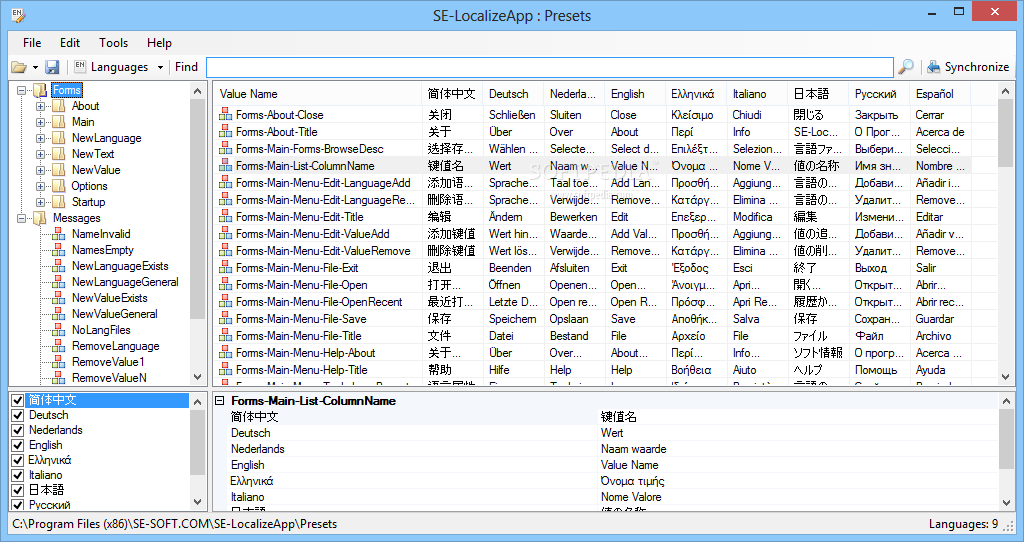The height and width of the screenshot is (542, 1024).
Task: Expand the Main folder node
Action: click(40, 122)
